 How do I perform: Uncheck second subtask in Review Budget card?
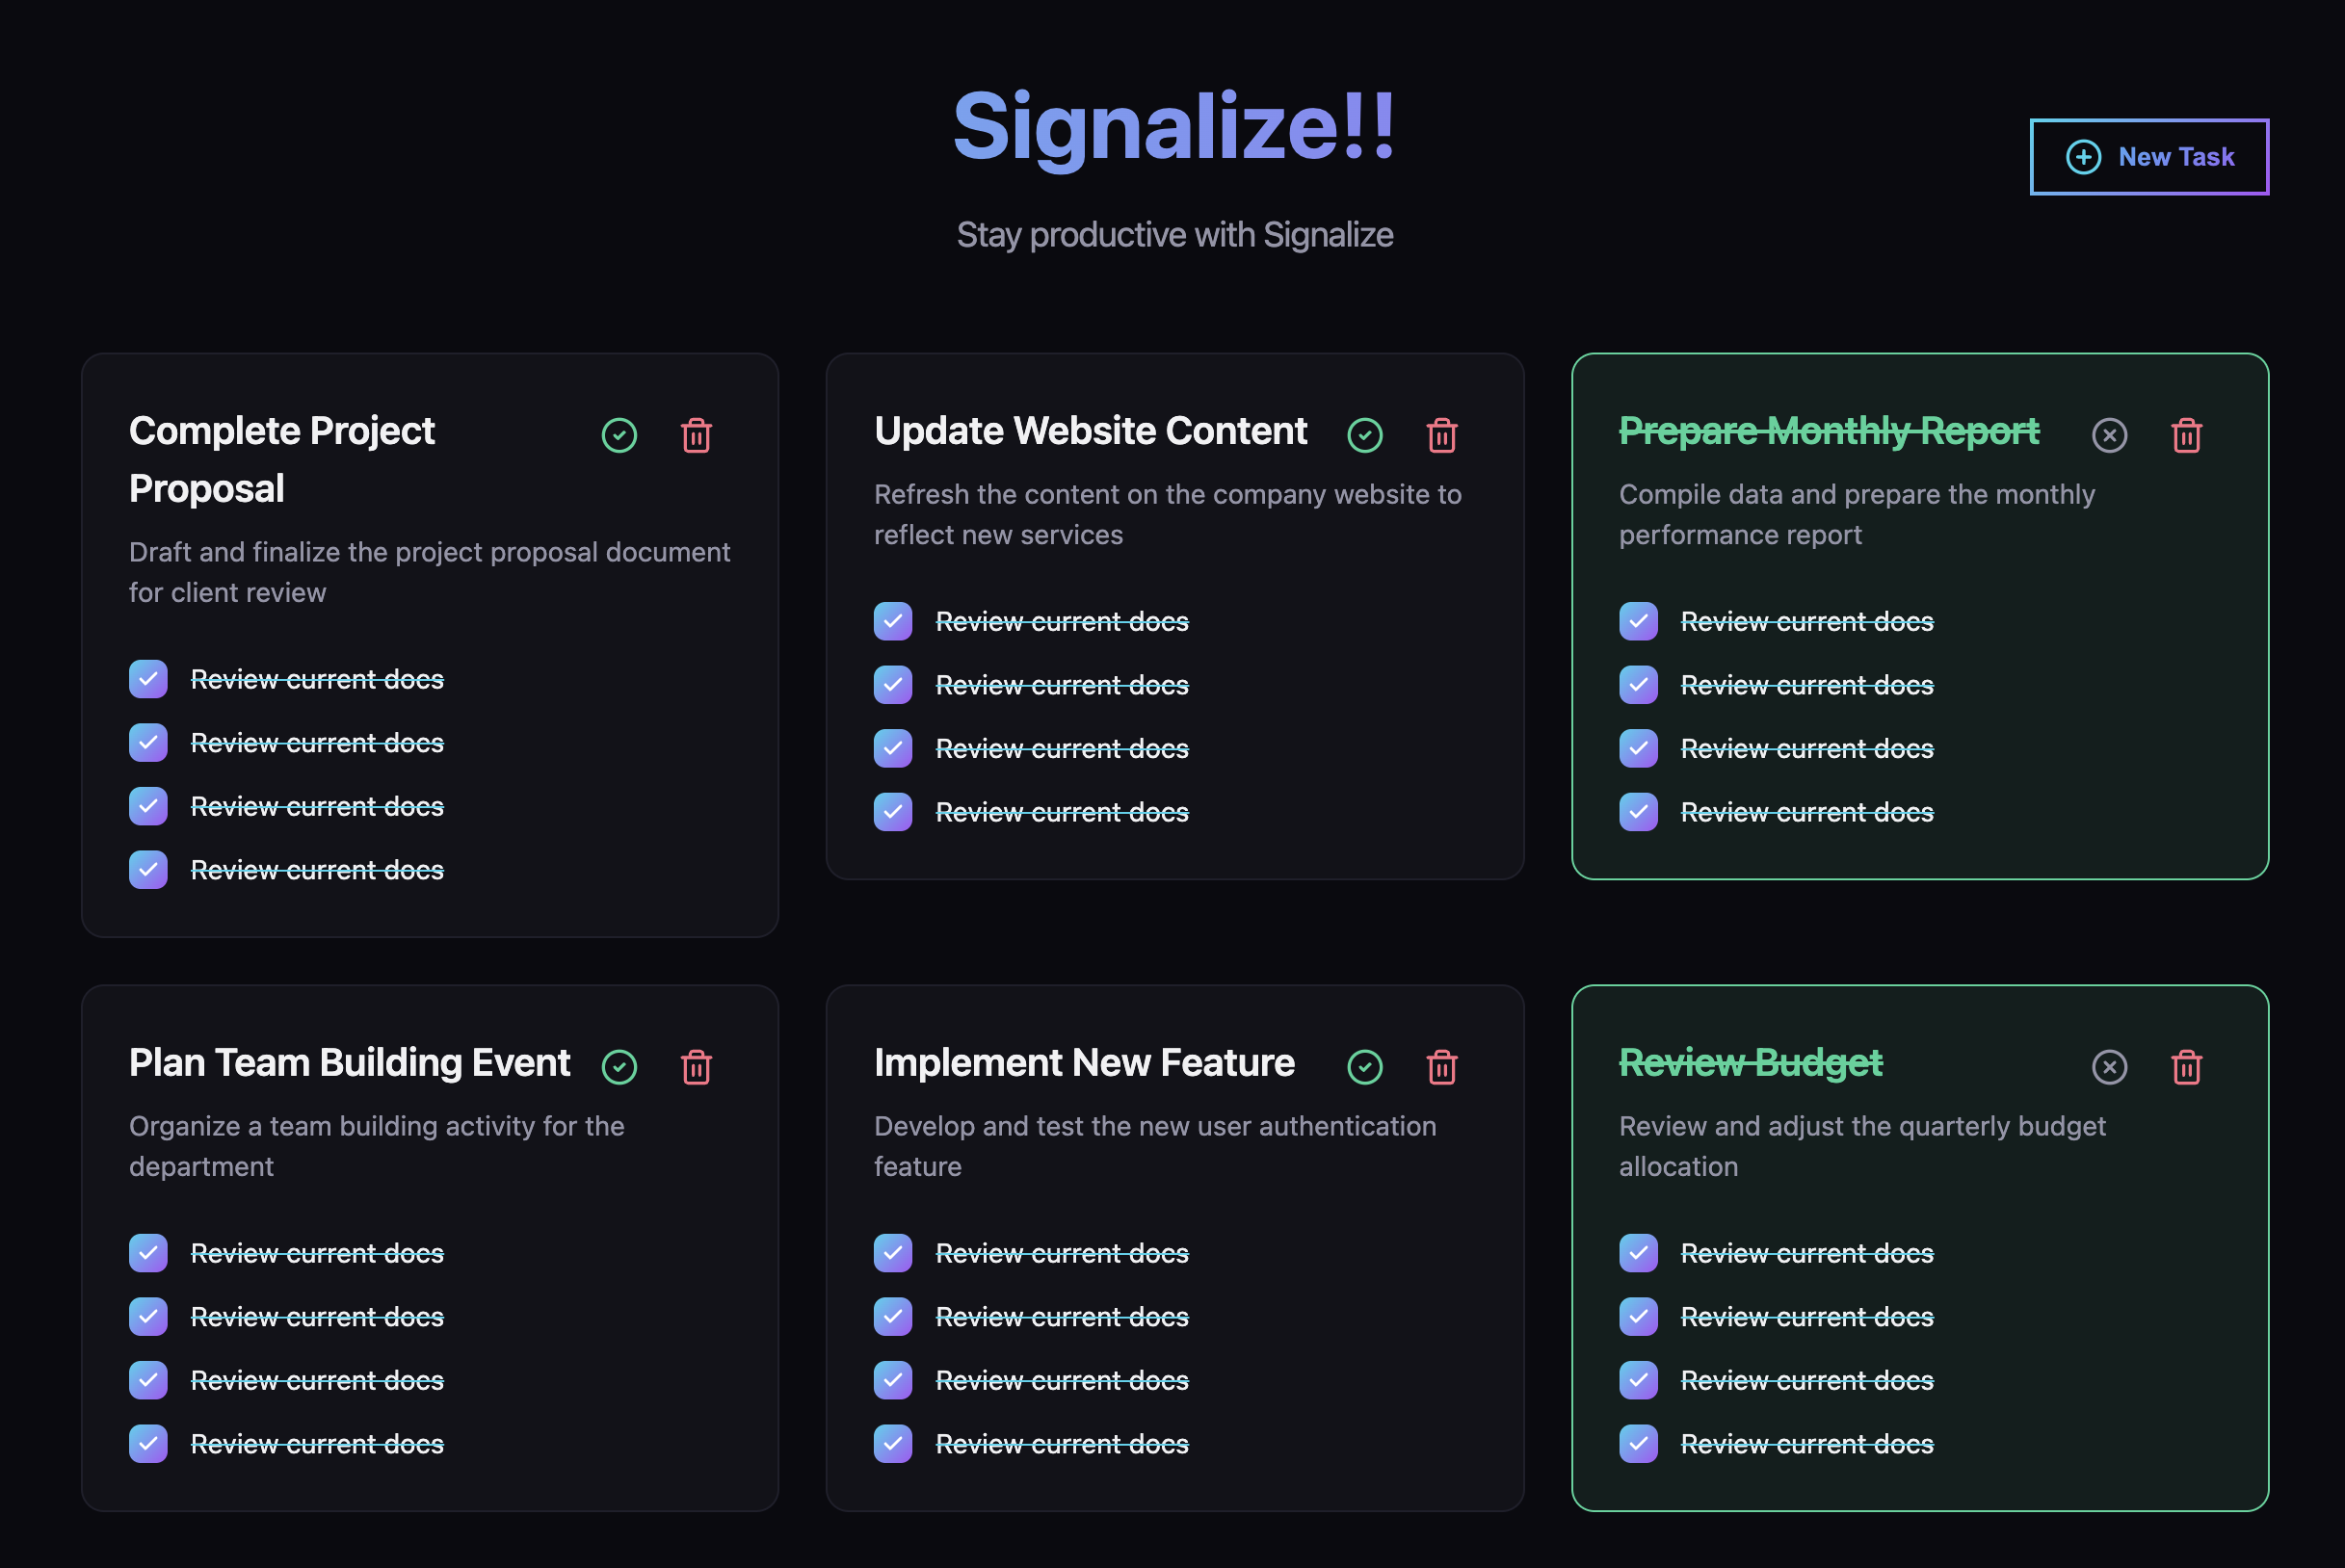[x=1638, y=1316]
